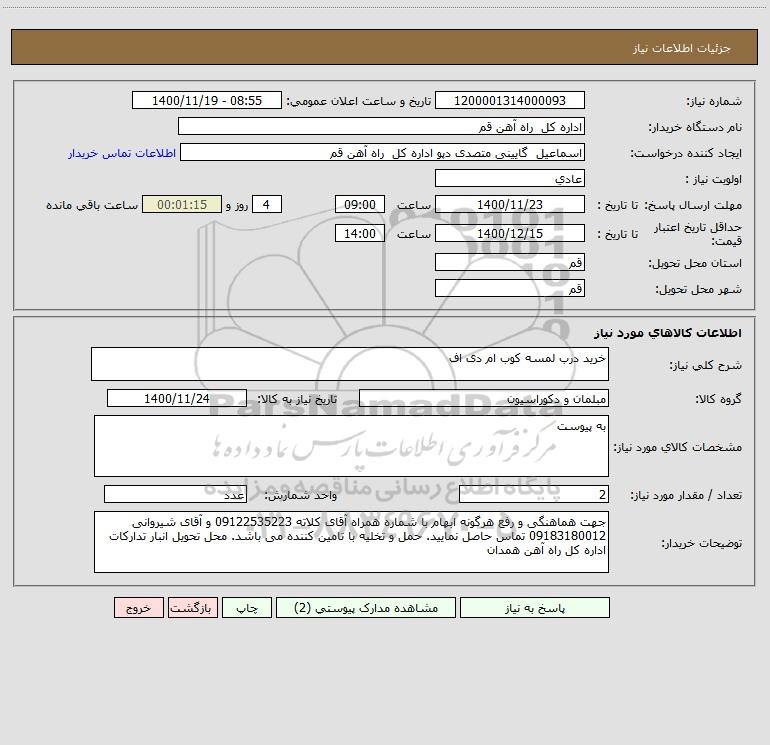Click the مشخصات کالای مورد نیاز label
The height and width of the screenshot is (745, 770).
click(x=678, y=447)
